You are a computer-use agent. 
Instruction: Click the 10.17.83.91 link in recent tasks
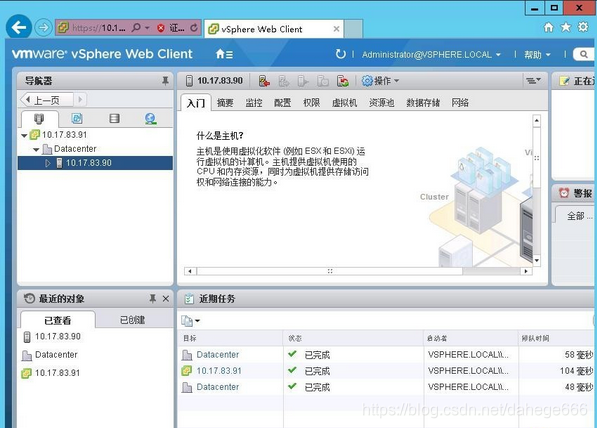click(219, 371)
